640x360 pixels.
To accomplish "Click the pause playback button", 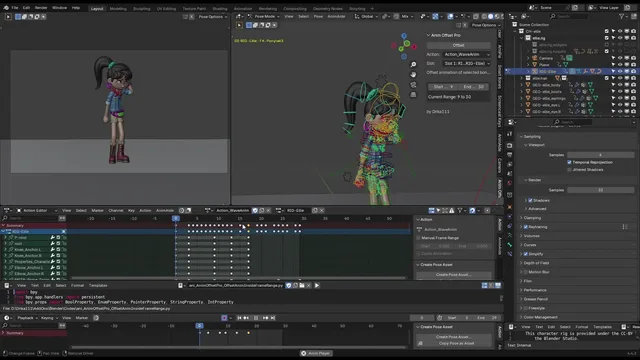I will [256, 318].
